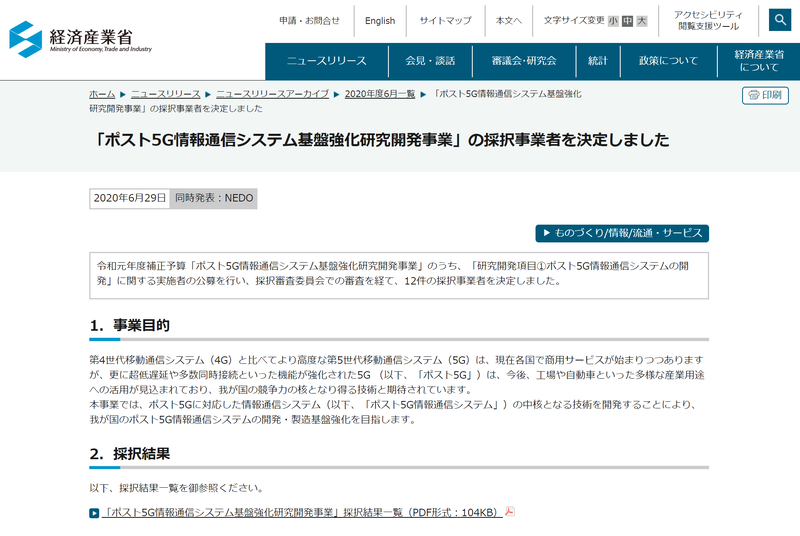Jump to 本文へ link
This screenshot has width=800, height=536.
(x=509, y=20)
